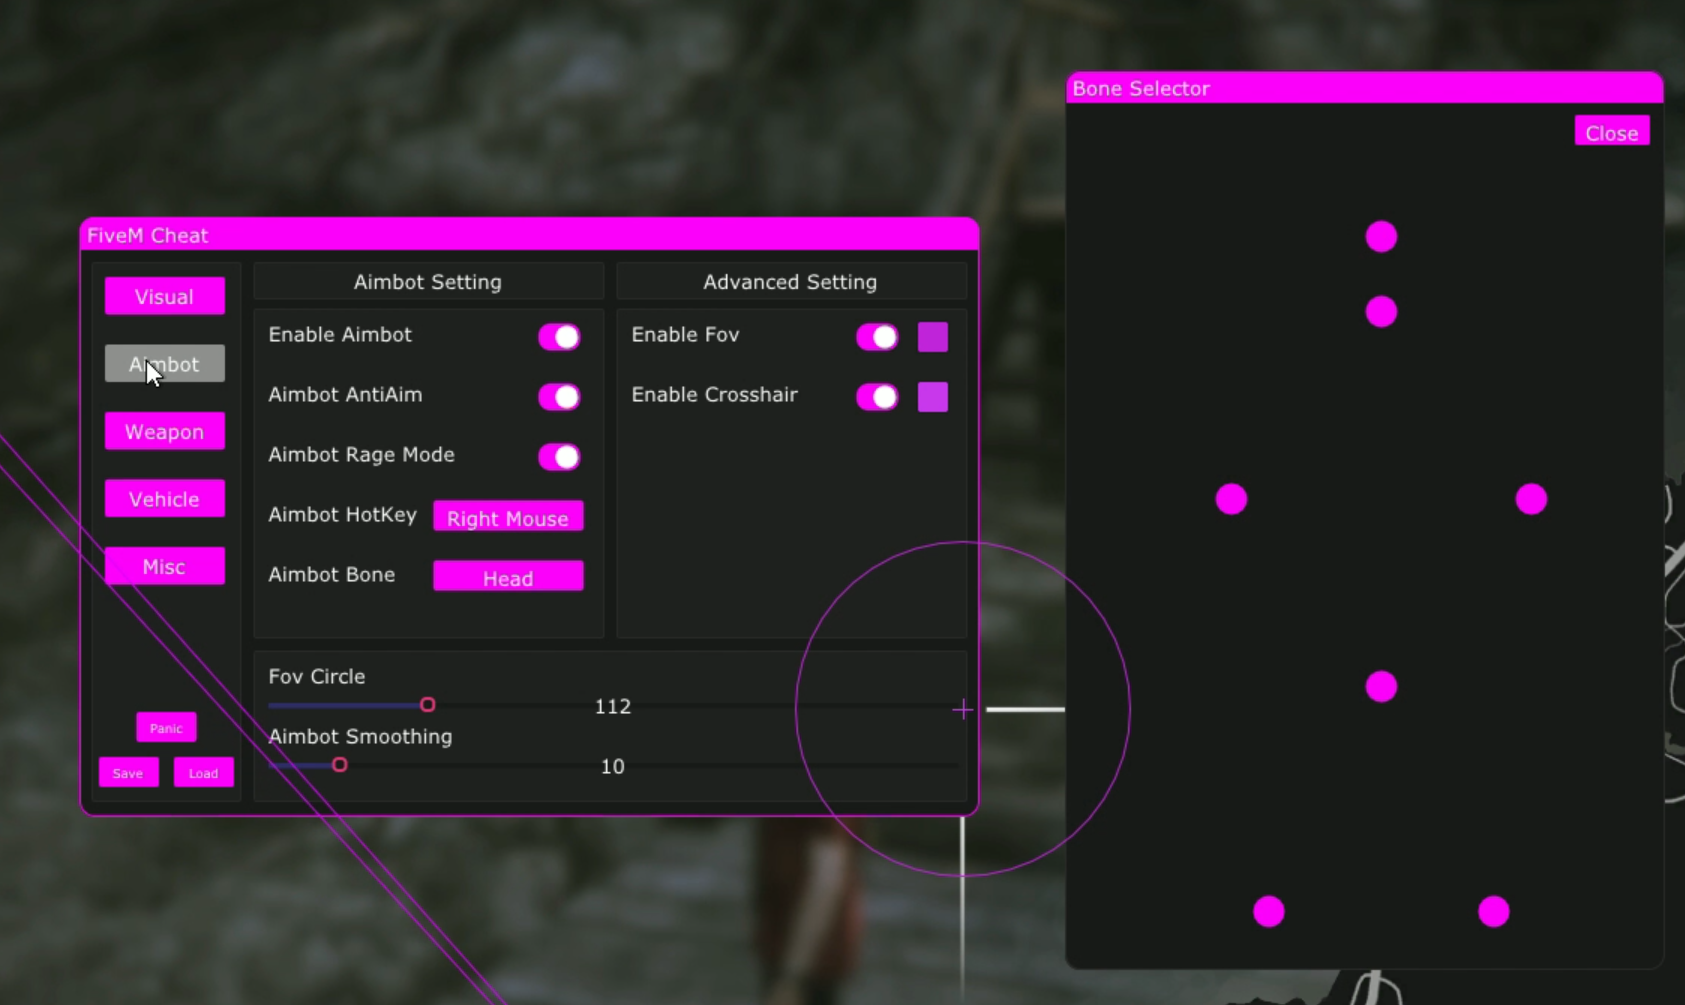Choose the left foot bone dot
The image size is (1685, 1005).
pyautogui.click(x=1269, y=912)
